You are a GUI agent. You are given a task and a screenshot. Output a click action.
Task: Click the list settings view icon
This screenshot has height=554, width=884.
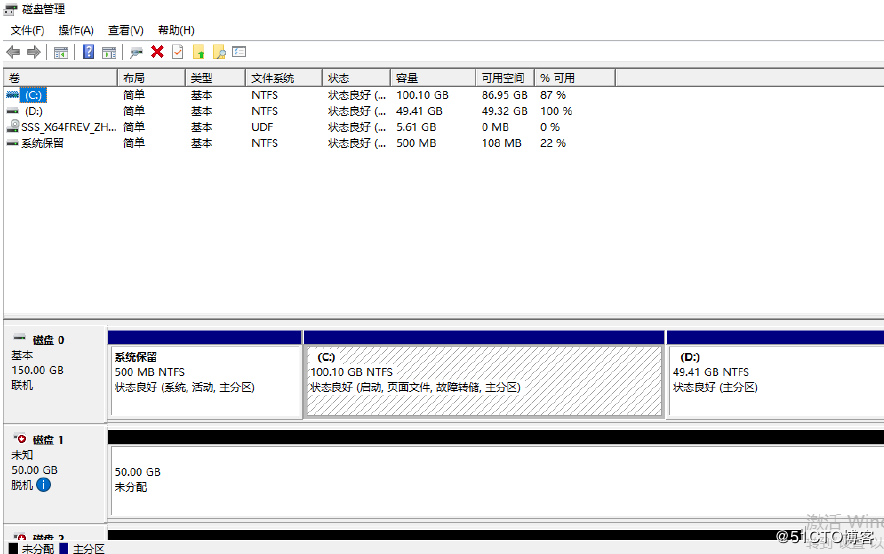tap(239, 52)
